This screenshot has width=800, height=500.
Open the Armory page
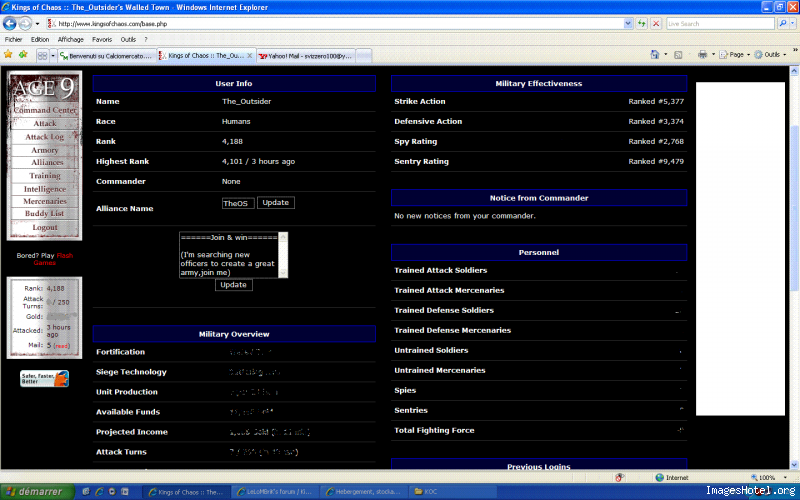pyautogui.click(x=45, y=150)
